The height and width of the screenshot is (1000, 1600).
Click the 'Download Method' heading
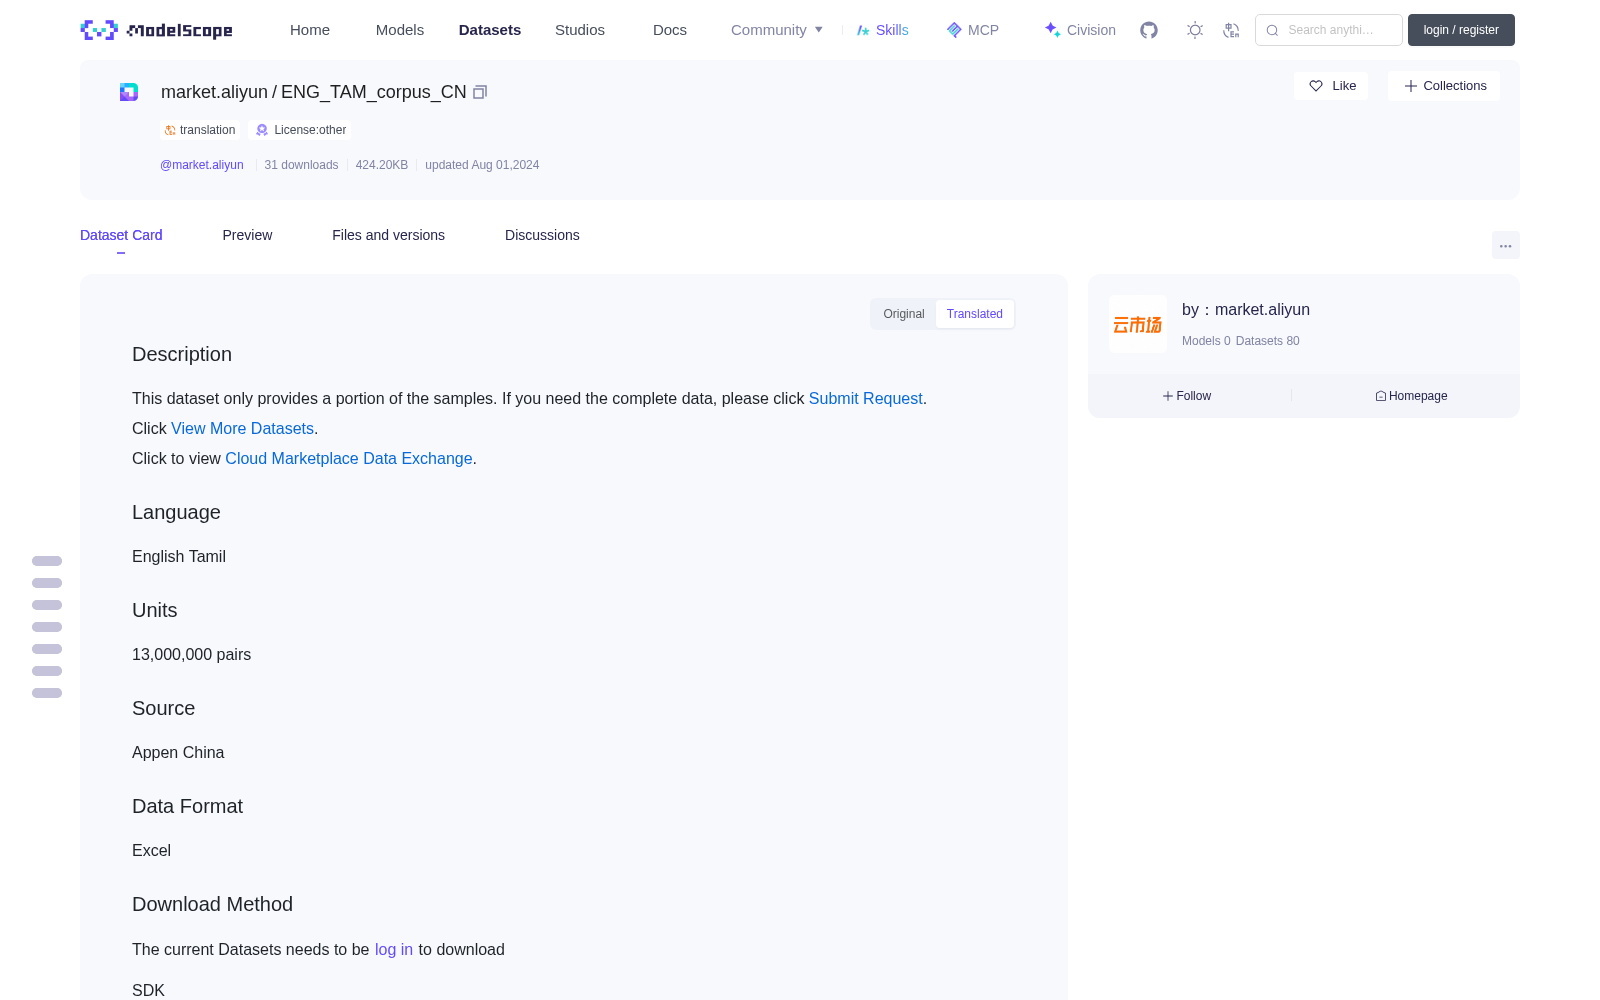(213, 904)
